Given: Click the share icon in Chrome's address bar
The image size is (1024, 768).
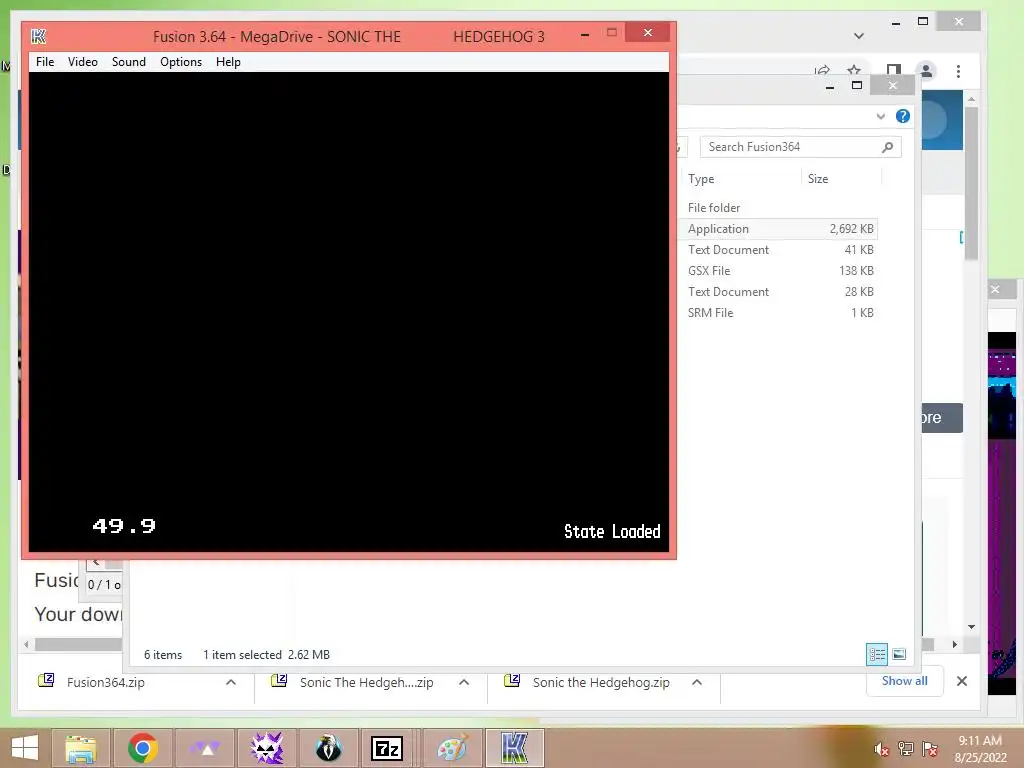Looking at the screenshot, I should pyautogui.click(x=822, y=70).
